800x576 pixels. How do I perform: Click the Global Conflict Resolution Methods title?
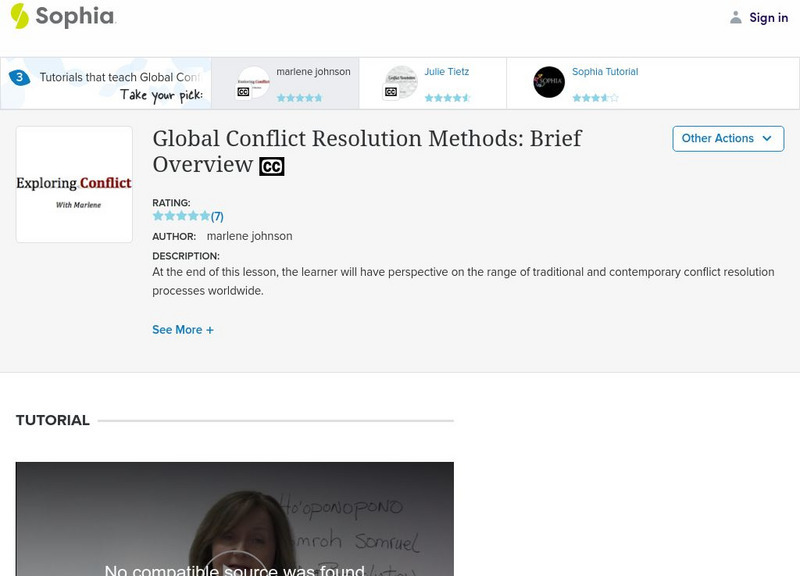coord(367,152)
